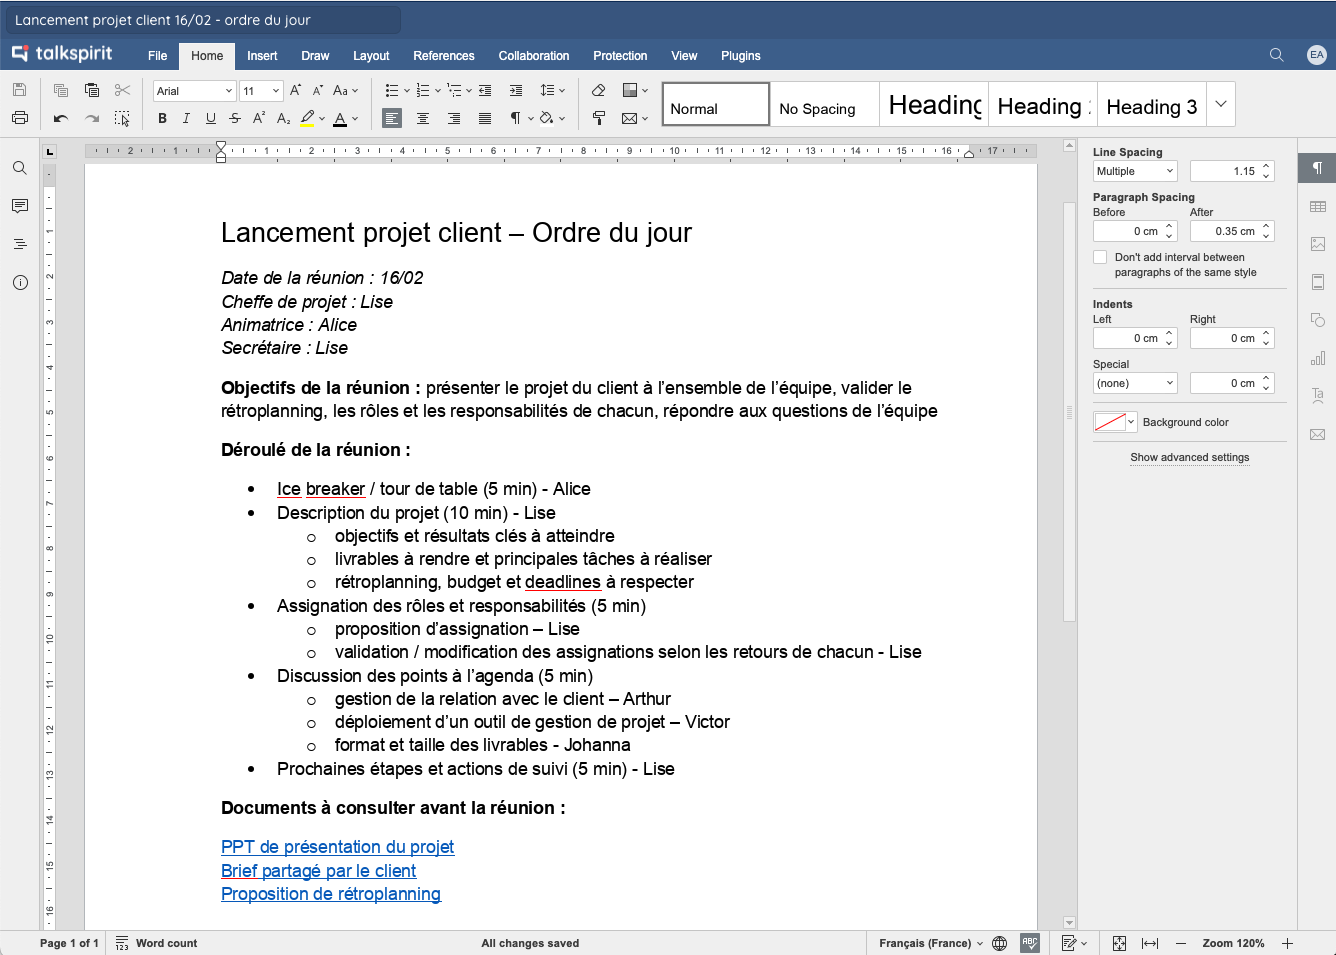
Task: Click the Clear style eraser icon
Action: (x=598, y=90)
